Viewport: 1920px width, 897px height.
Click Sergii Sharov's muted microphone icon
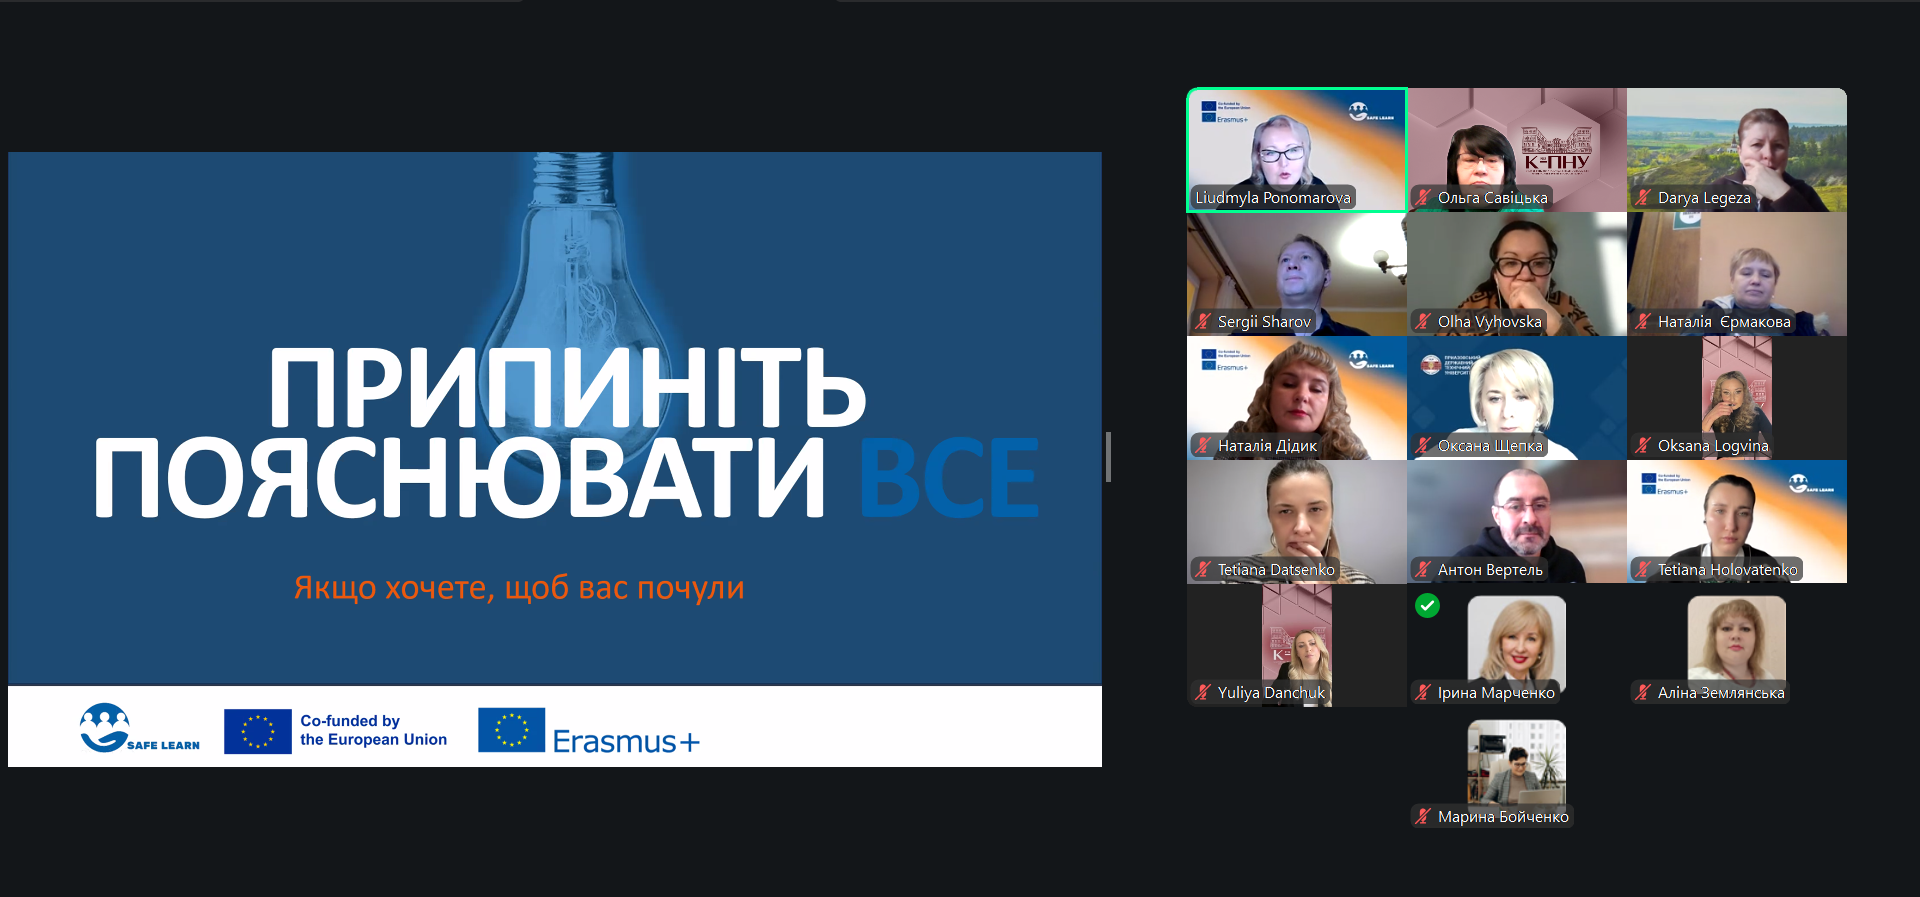coord(1203,321)
